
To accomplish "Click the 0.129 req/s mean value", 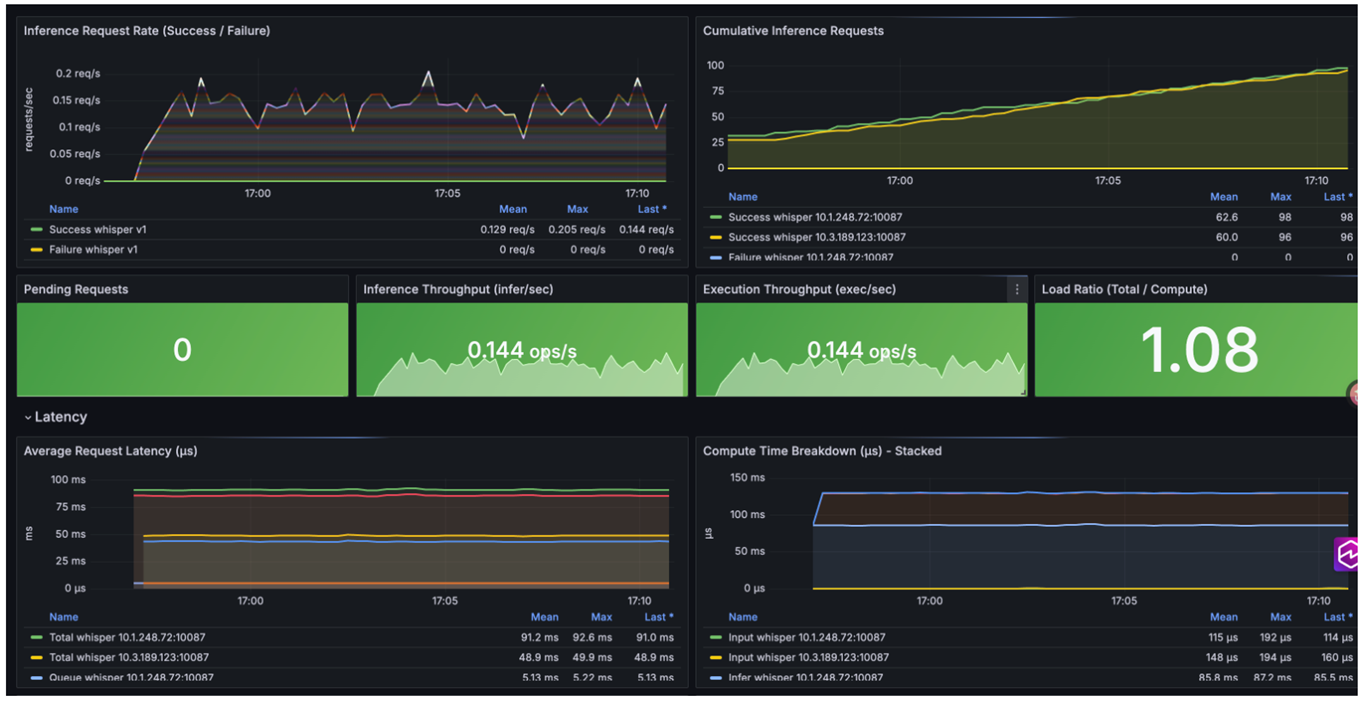I will 507,229.
